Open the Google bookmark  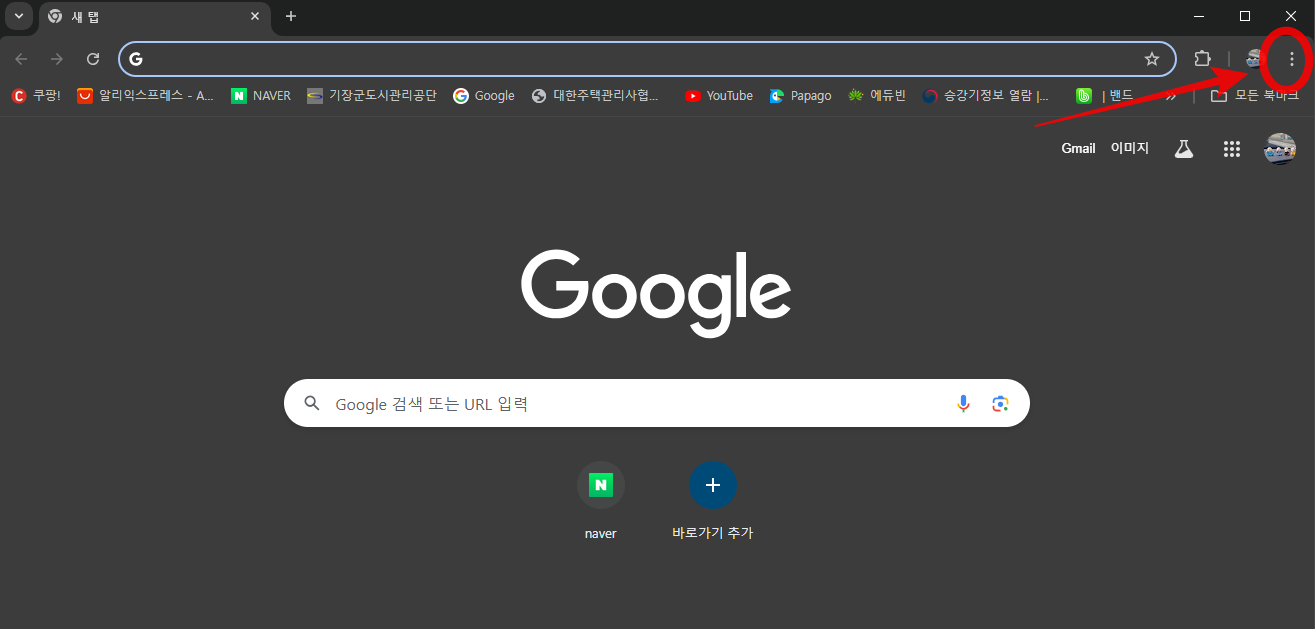(x=484, y=96)
